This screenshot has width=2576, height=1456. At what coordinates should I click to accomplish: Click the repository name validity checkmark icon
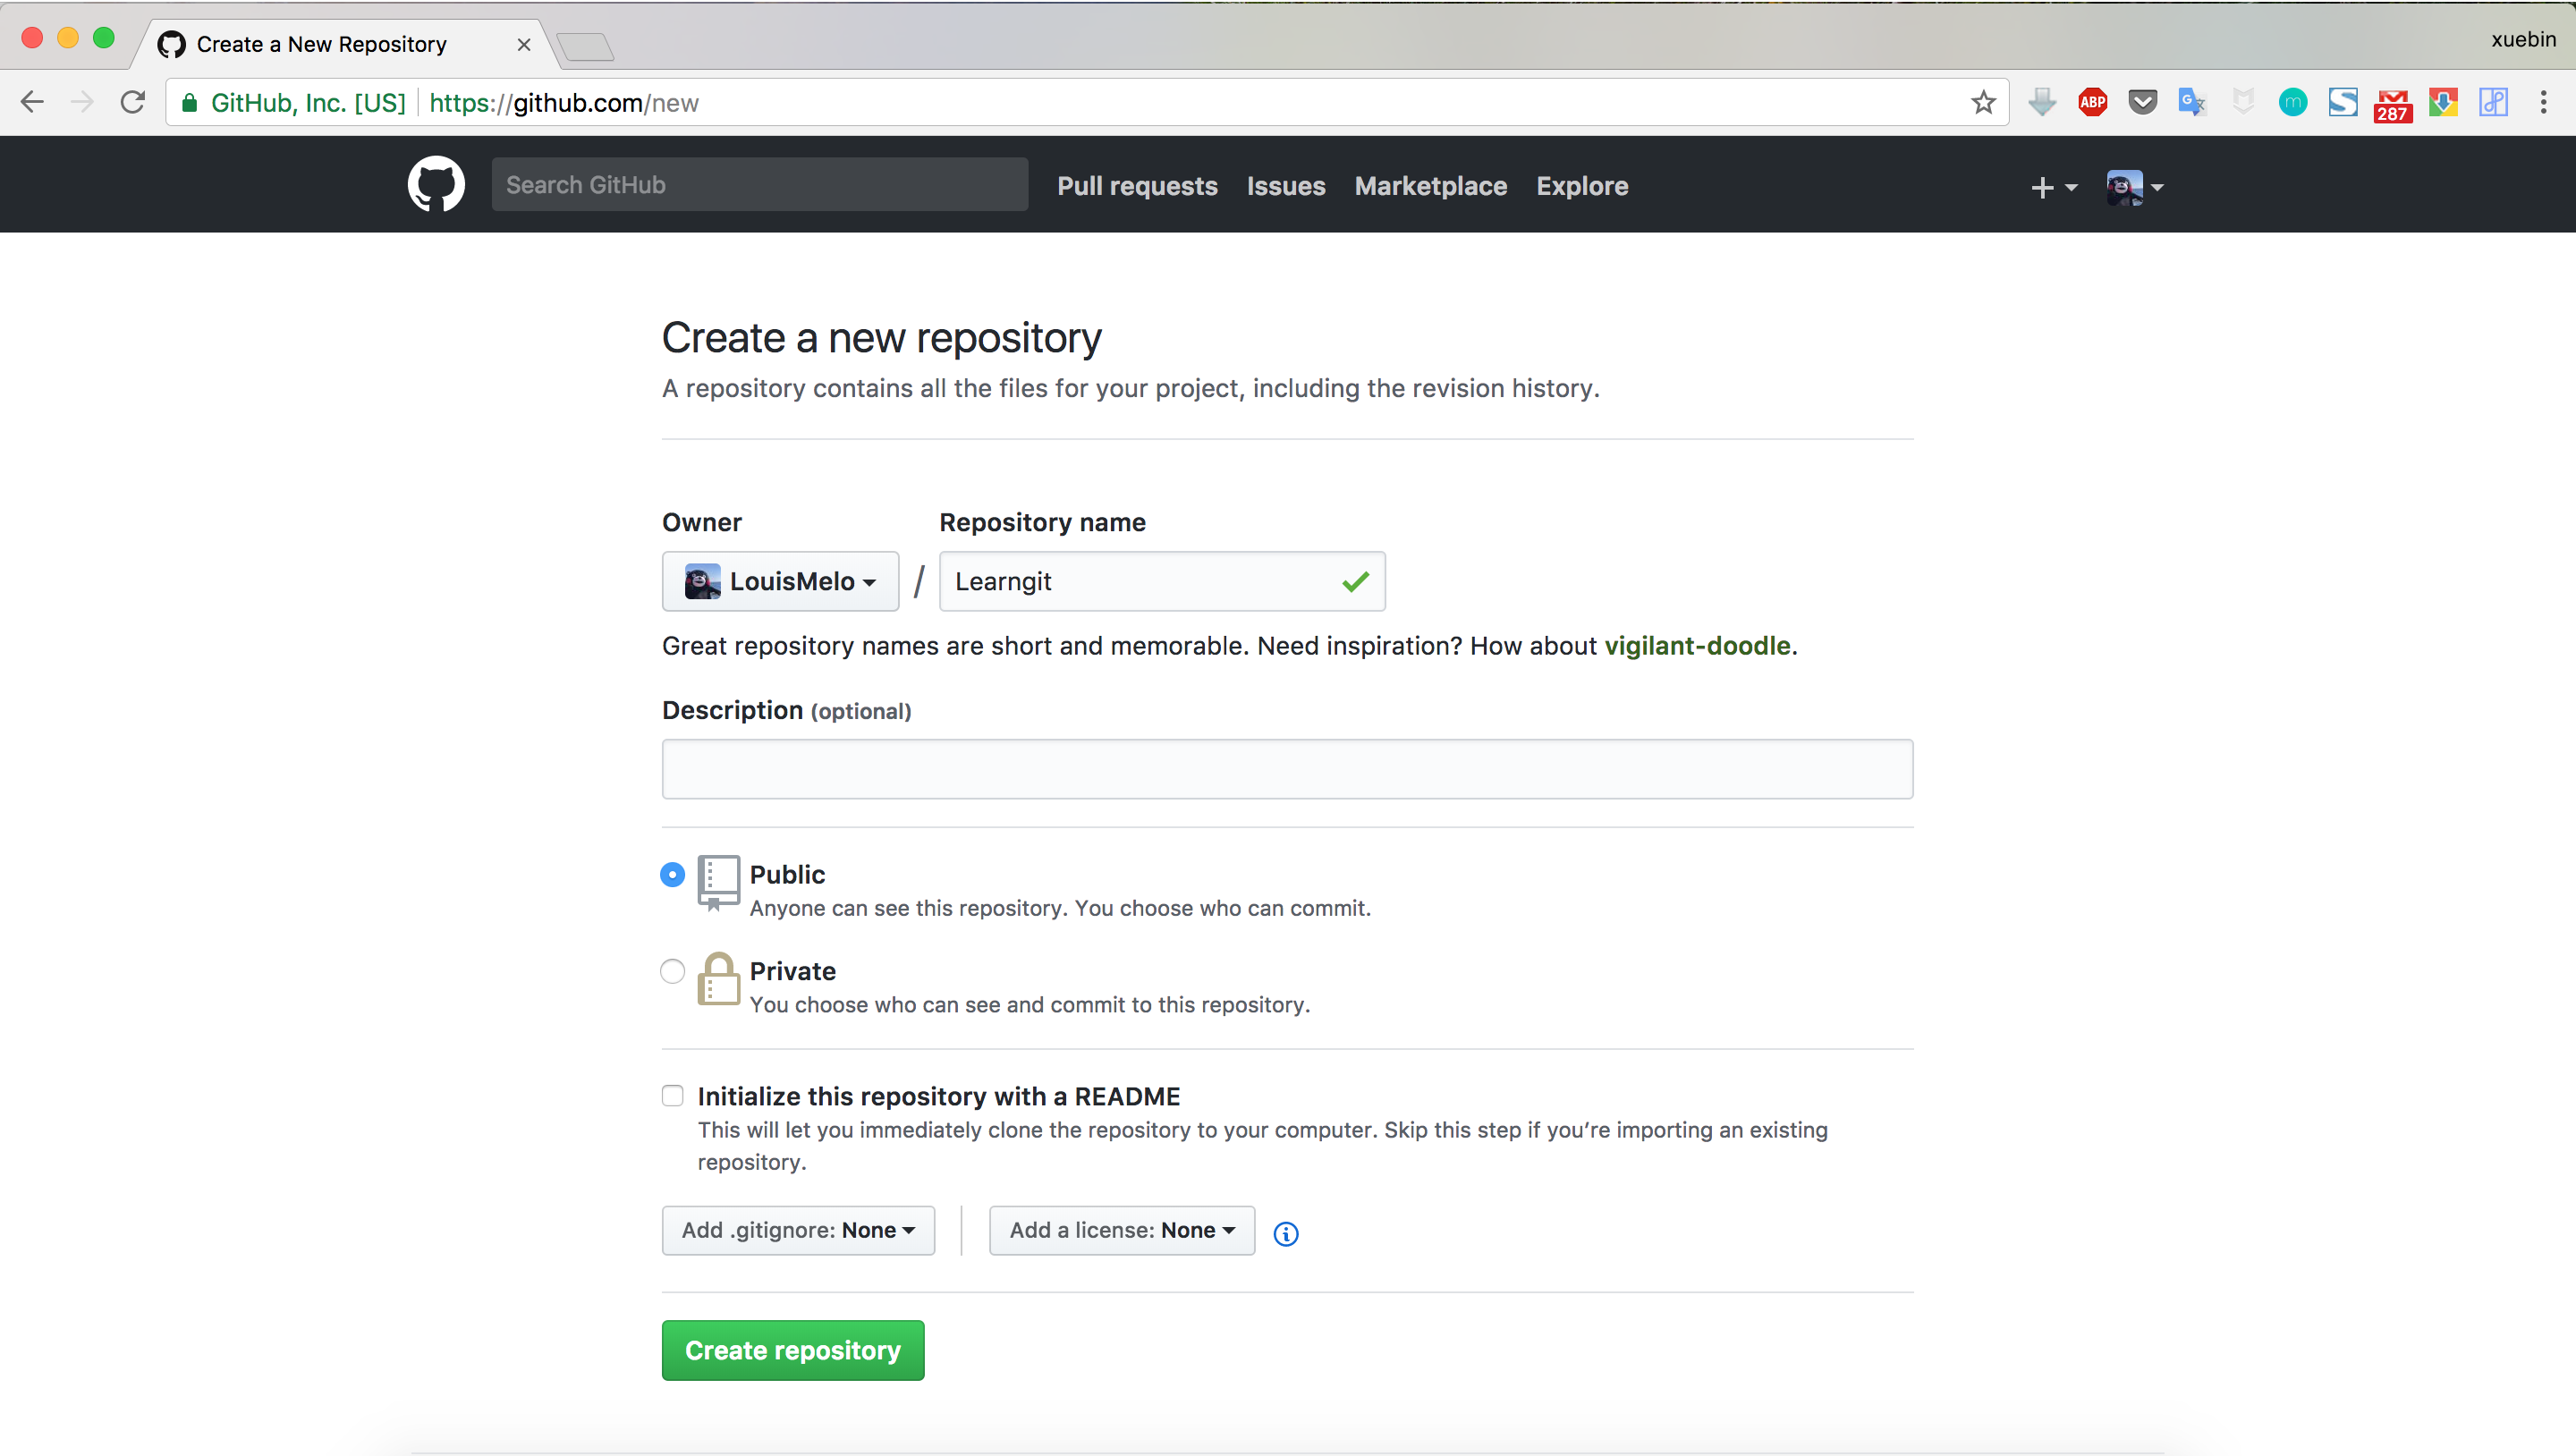click(1355, 580)
